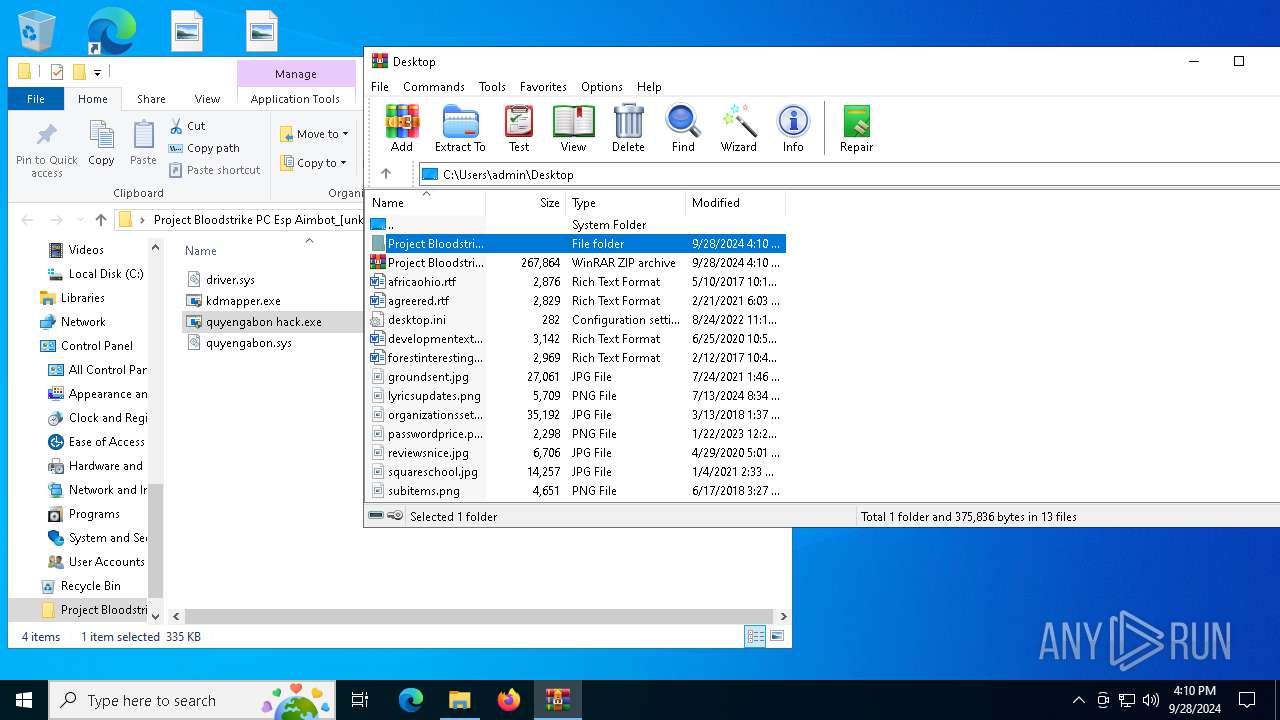This screenshot has width=1280, height=720.
Task: Click the Add archive icon in WinRAR
Action: 401,129
